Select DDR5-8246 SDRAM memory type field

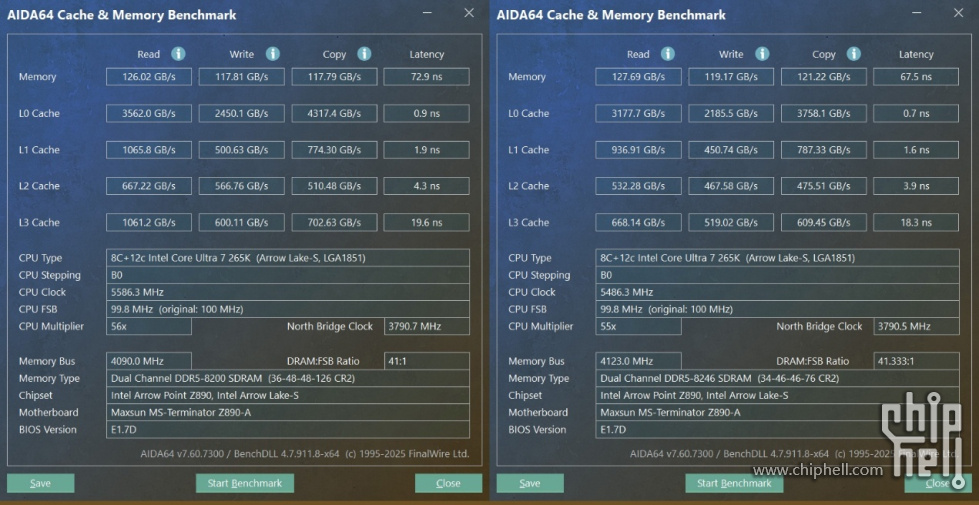[777, 378]
